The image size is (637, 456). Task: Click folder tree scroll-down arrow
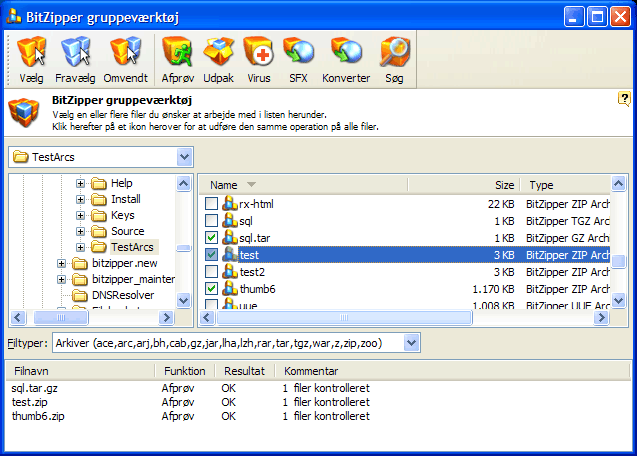coord(184,300)
